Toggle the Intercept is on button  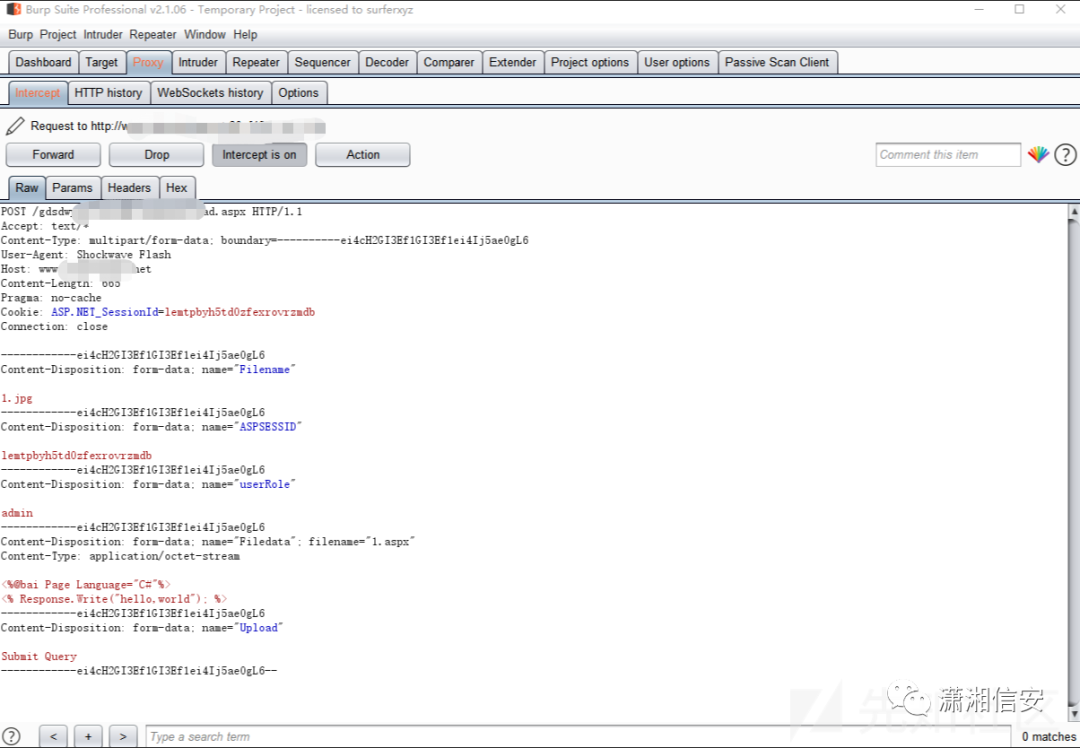259,155
